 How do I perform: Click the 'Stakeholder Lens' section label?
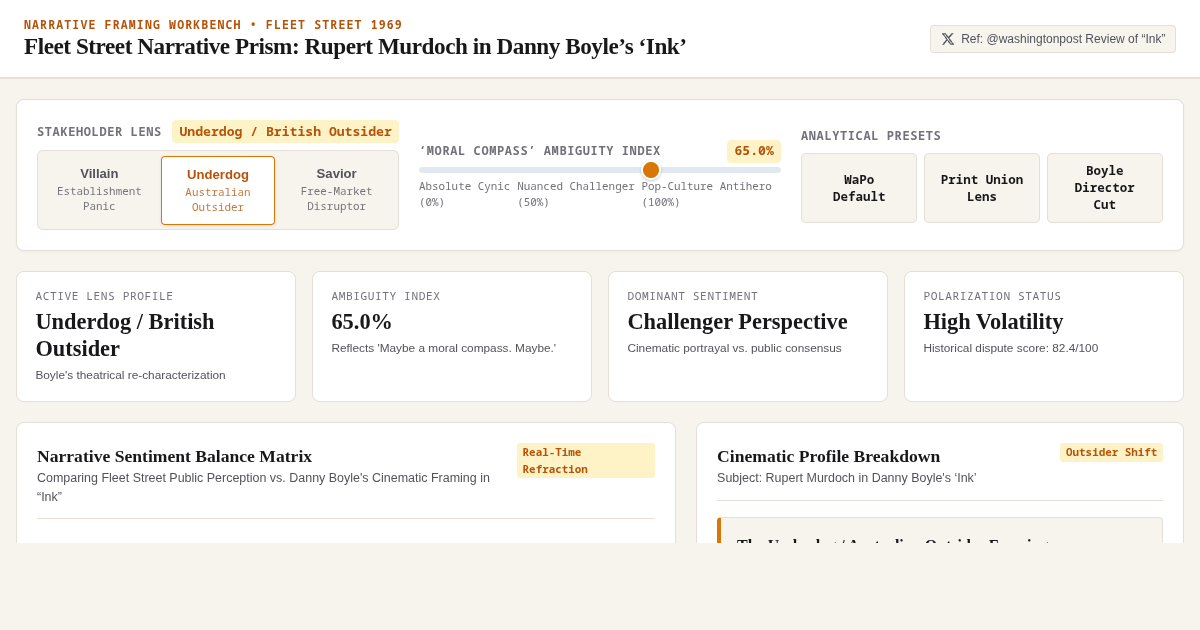pos(99,132)
